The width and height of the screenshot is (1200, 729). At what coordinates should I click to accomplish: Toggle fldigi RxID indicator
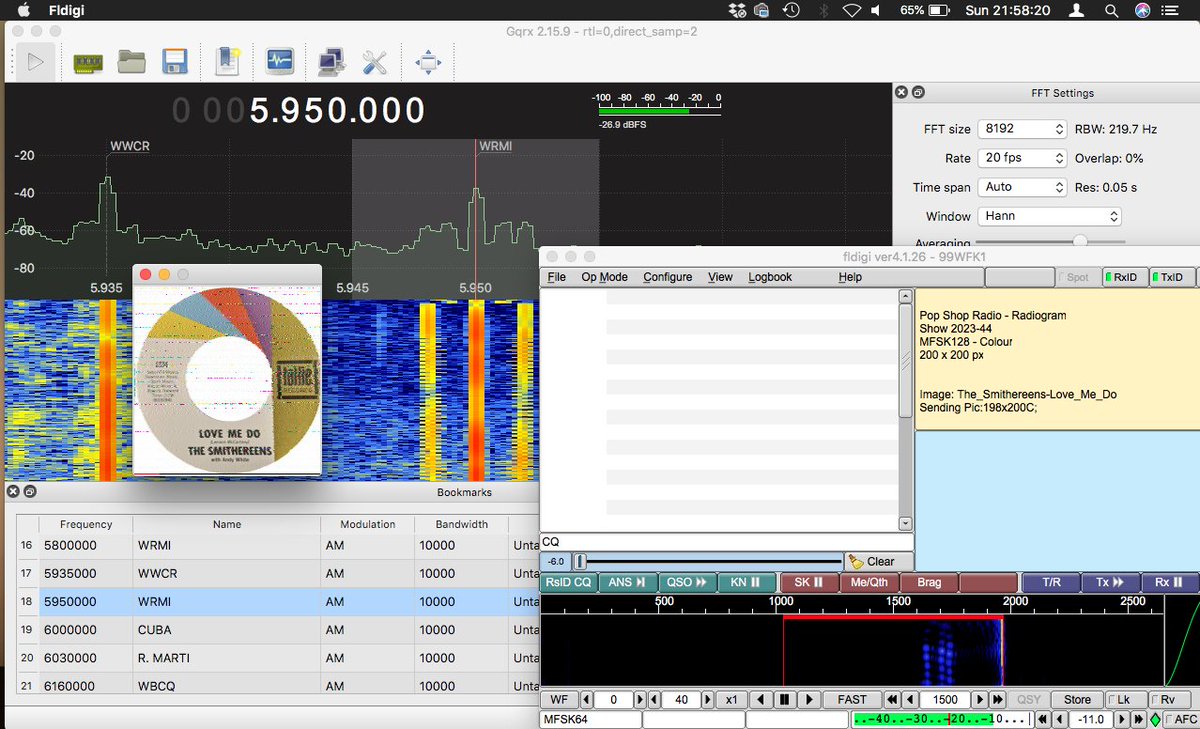pyautogui.click(x=1124, y=277)
